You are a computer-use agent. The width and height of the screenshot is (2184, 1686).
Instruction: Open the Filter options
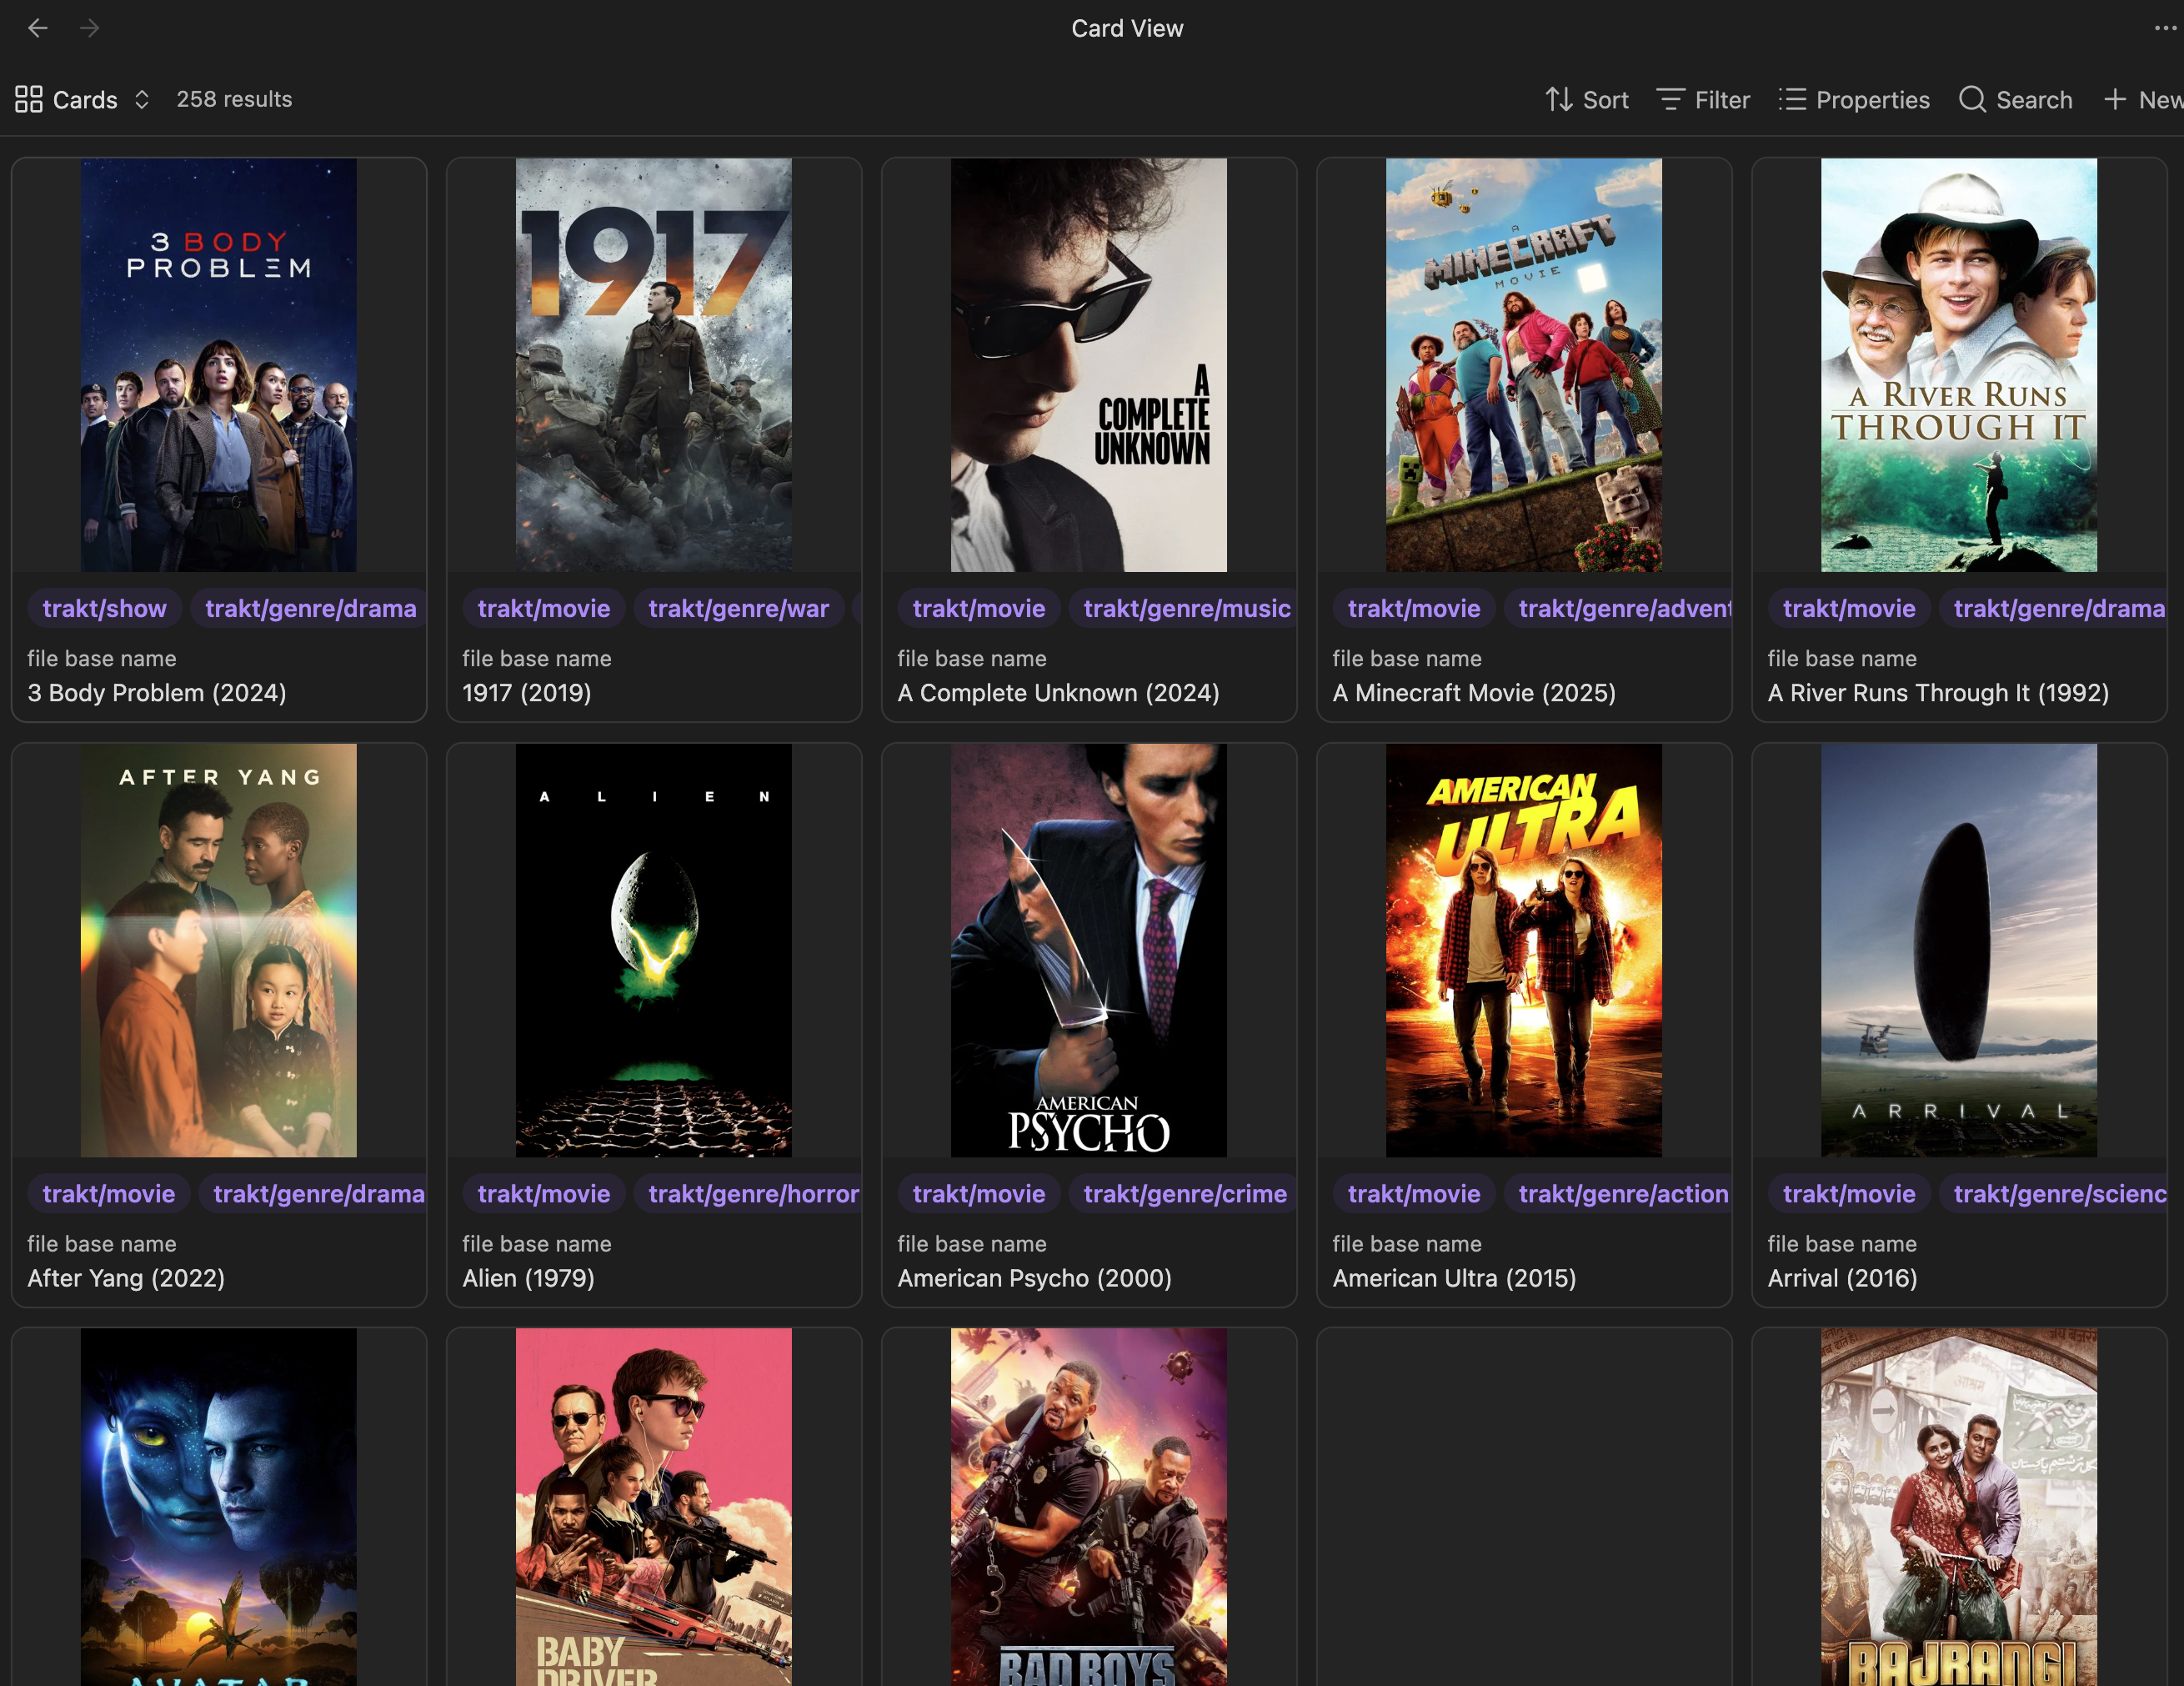1703,99
